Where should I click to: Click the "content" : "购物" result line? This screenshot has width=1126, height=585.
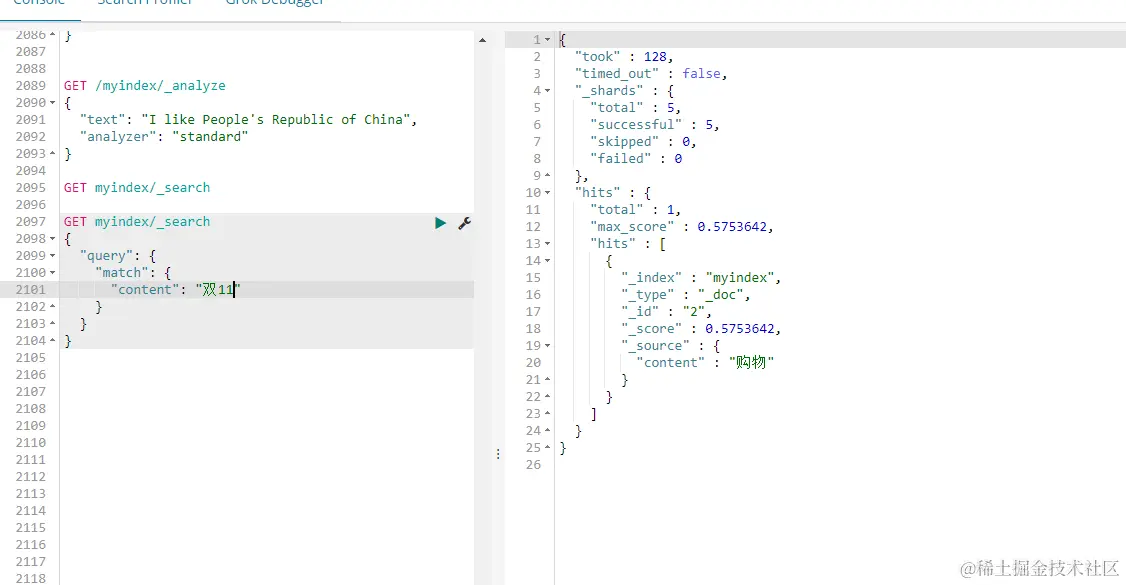705,362
